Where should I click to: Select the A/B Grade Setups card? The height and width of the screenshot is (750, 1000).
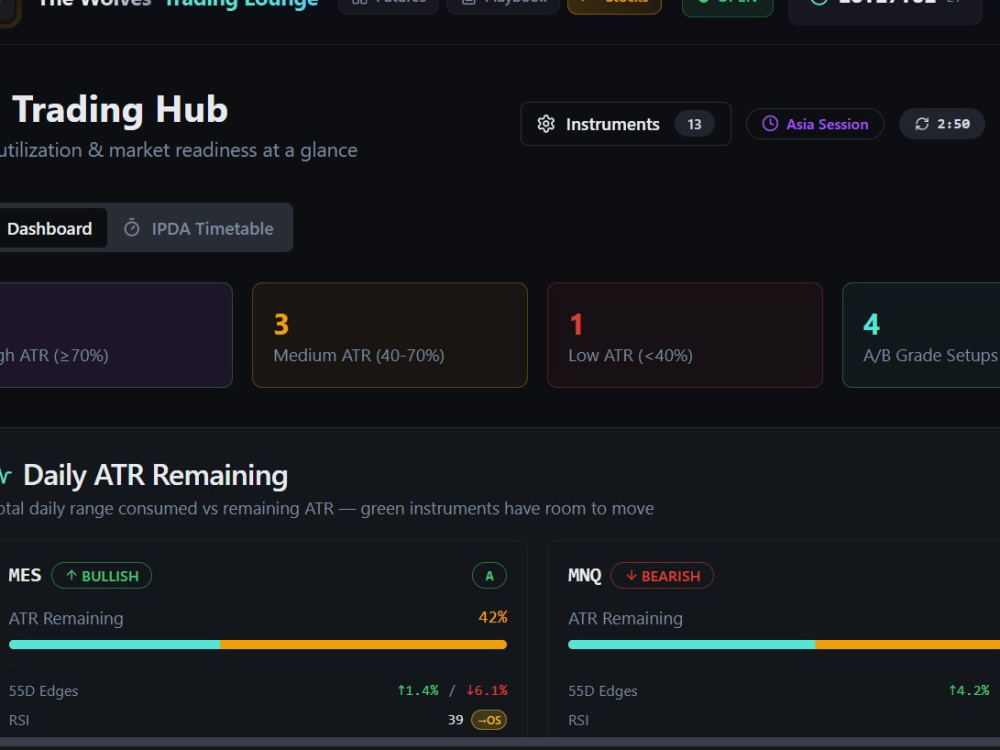922,335
